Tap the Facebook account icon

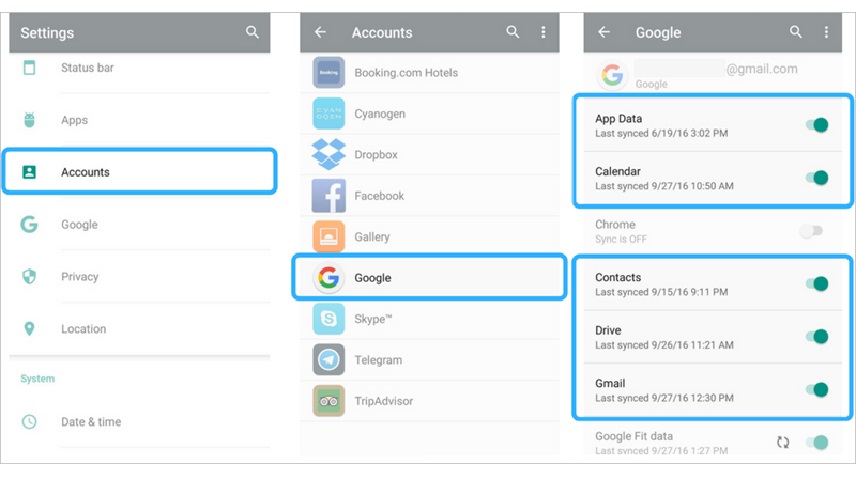(x=329, y=195)
